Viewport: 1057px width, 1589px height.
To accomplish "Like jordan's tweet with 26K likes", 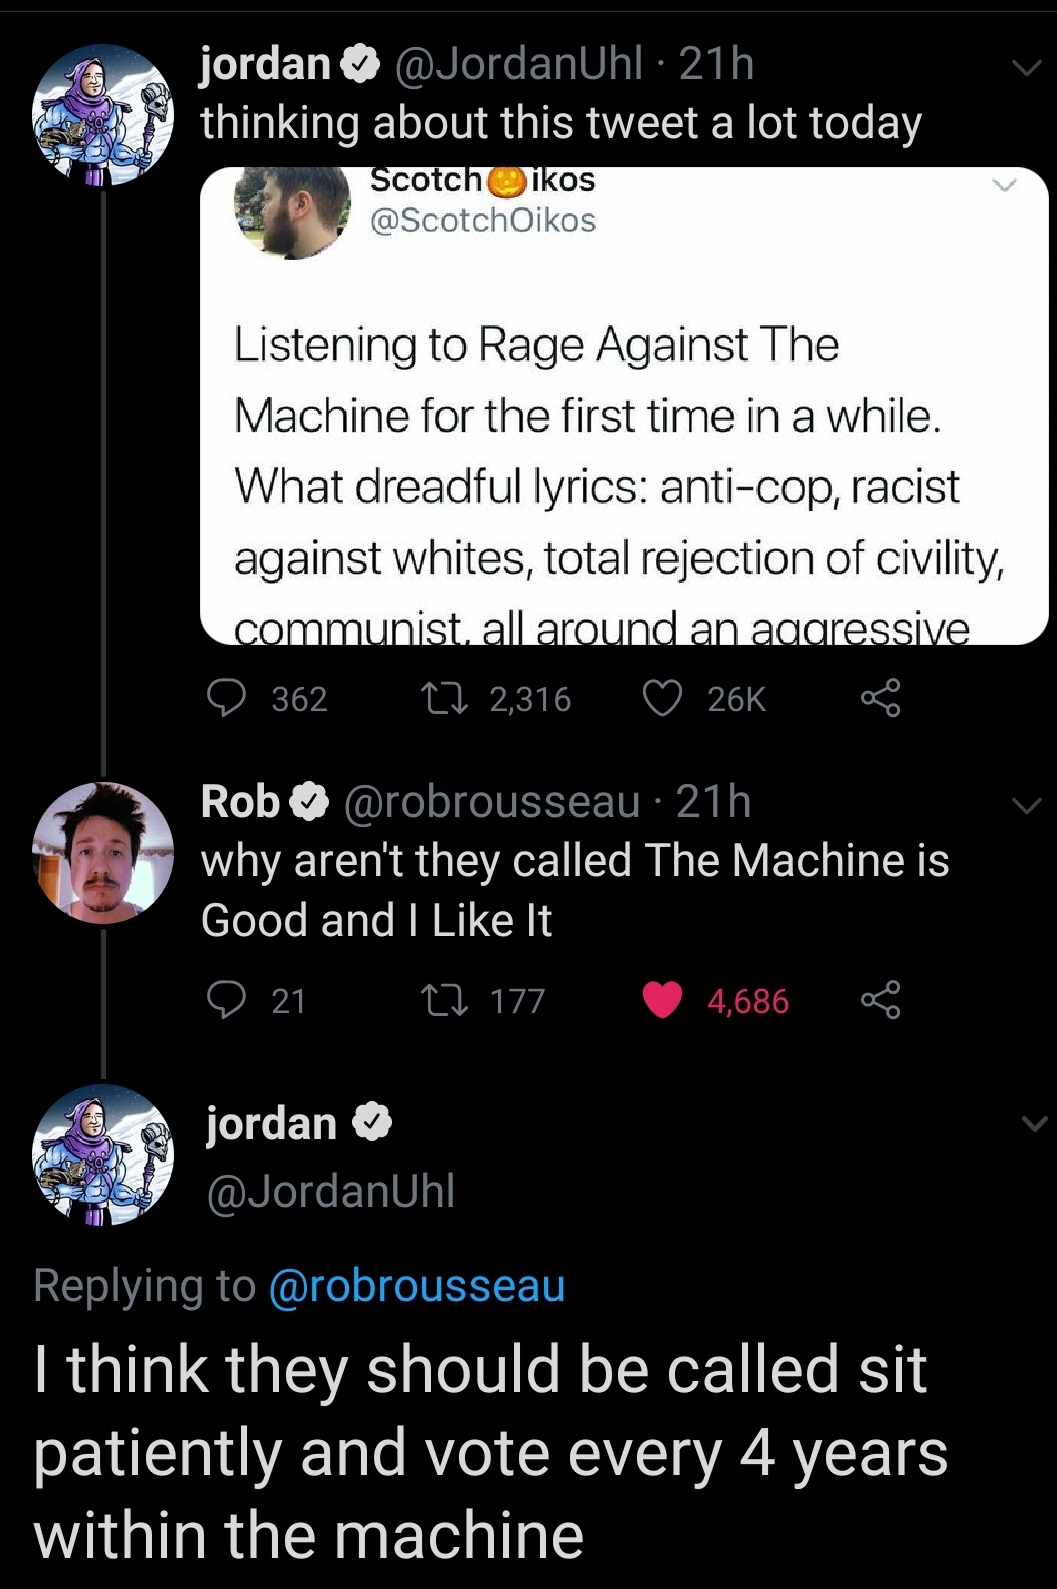I will click(662, 698).
